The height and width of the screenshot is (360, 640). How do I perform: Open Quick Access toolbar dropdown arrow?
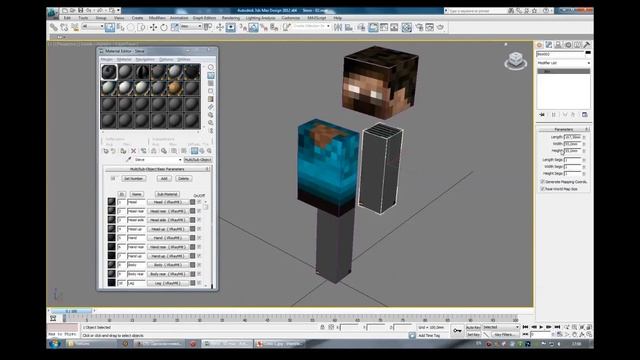118,10
